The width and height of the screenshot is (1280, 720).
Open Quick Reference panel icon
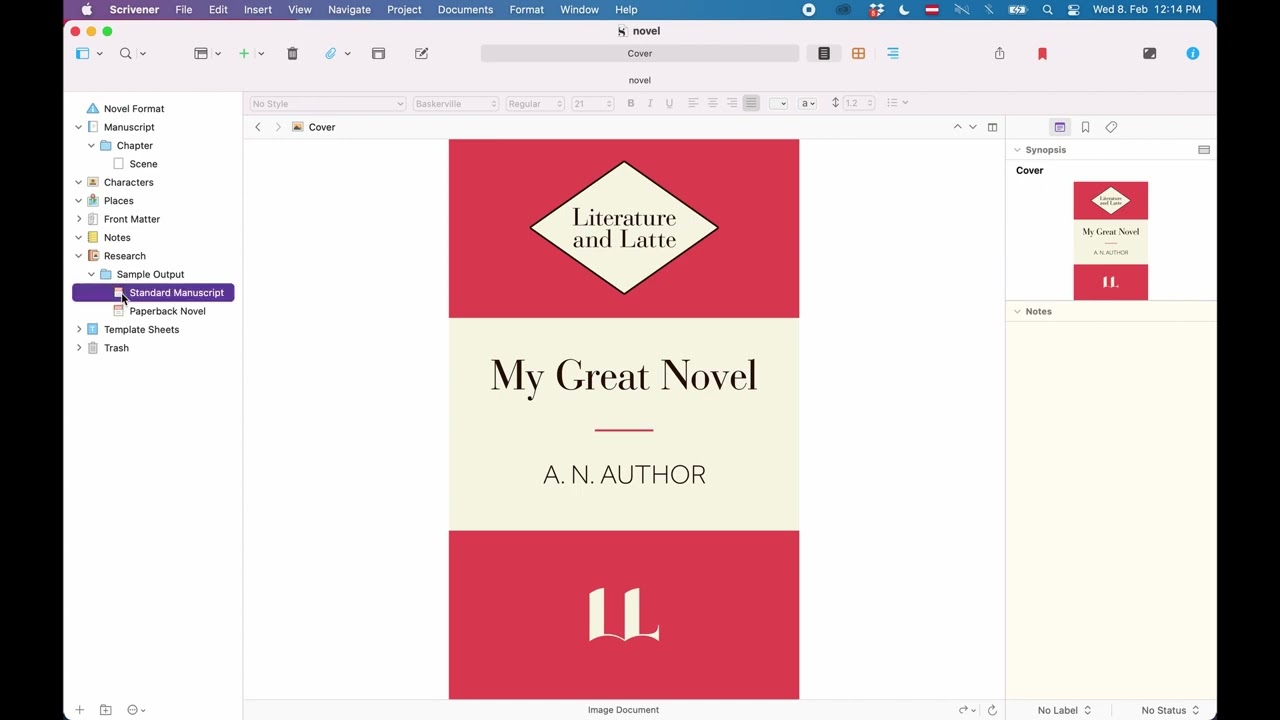click(378, 53)
